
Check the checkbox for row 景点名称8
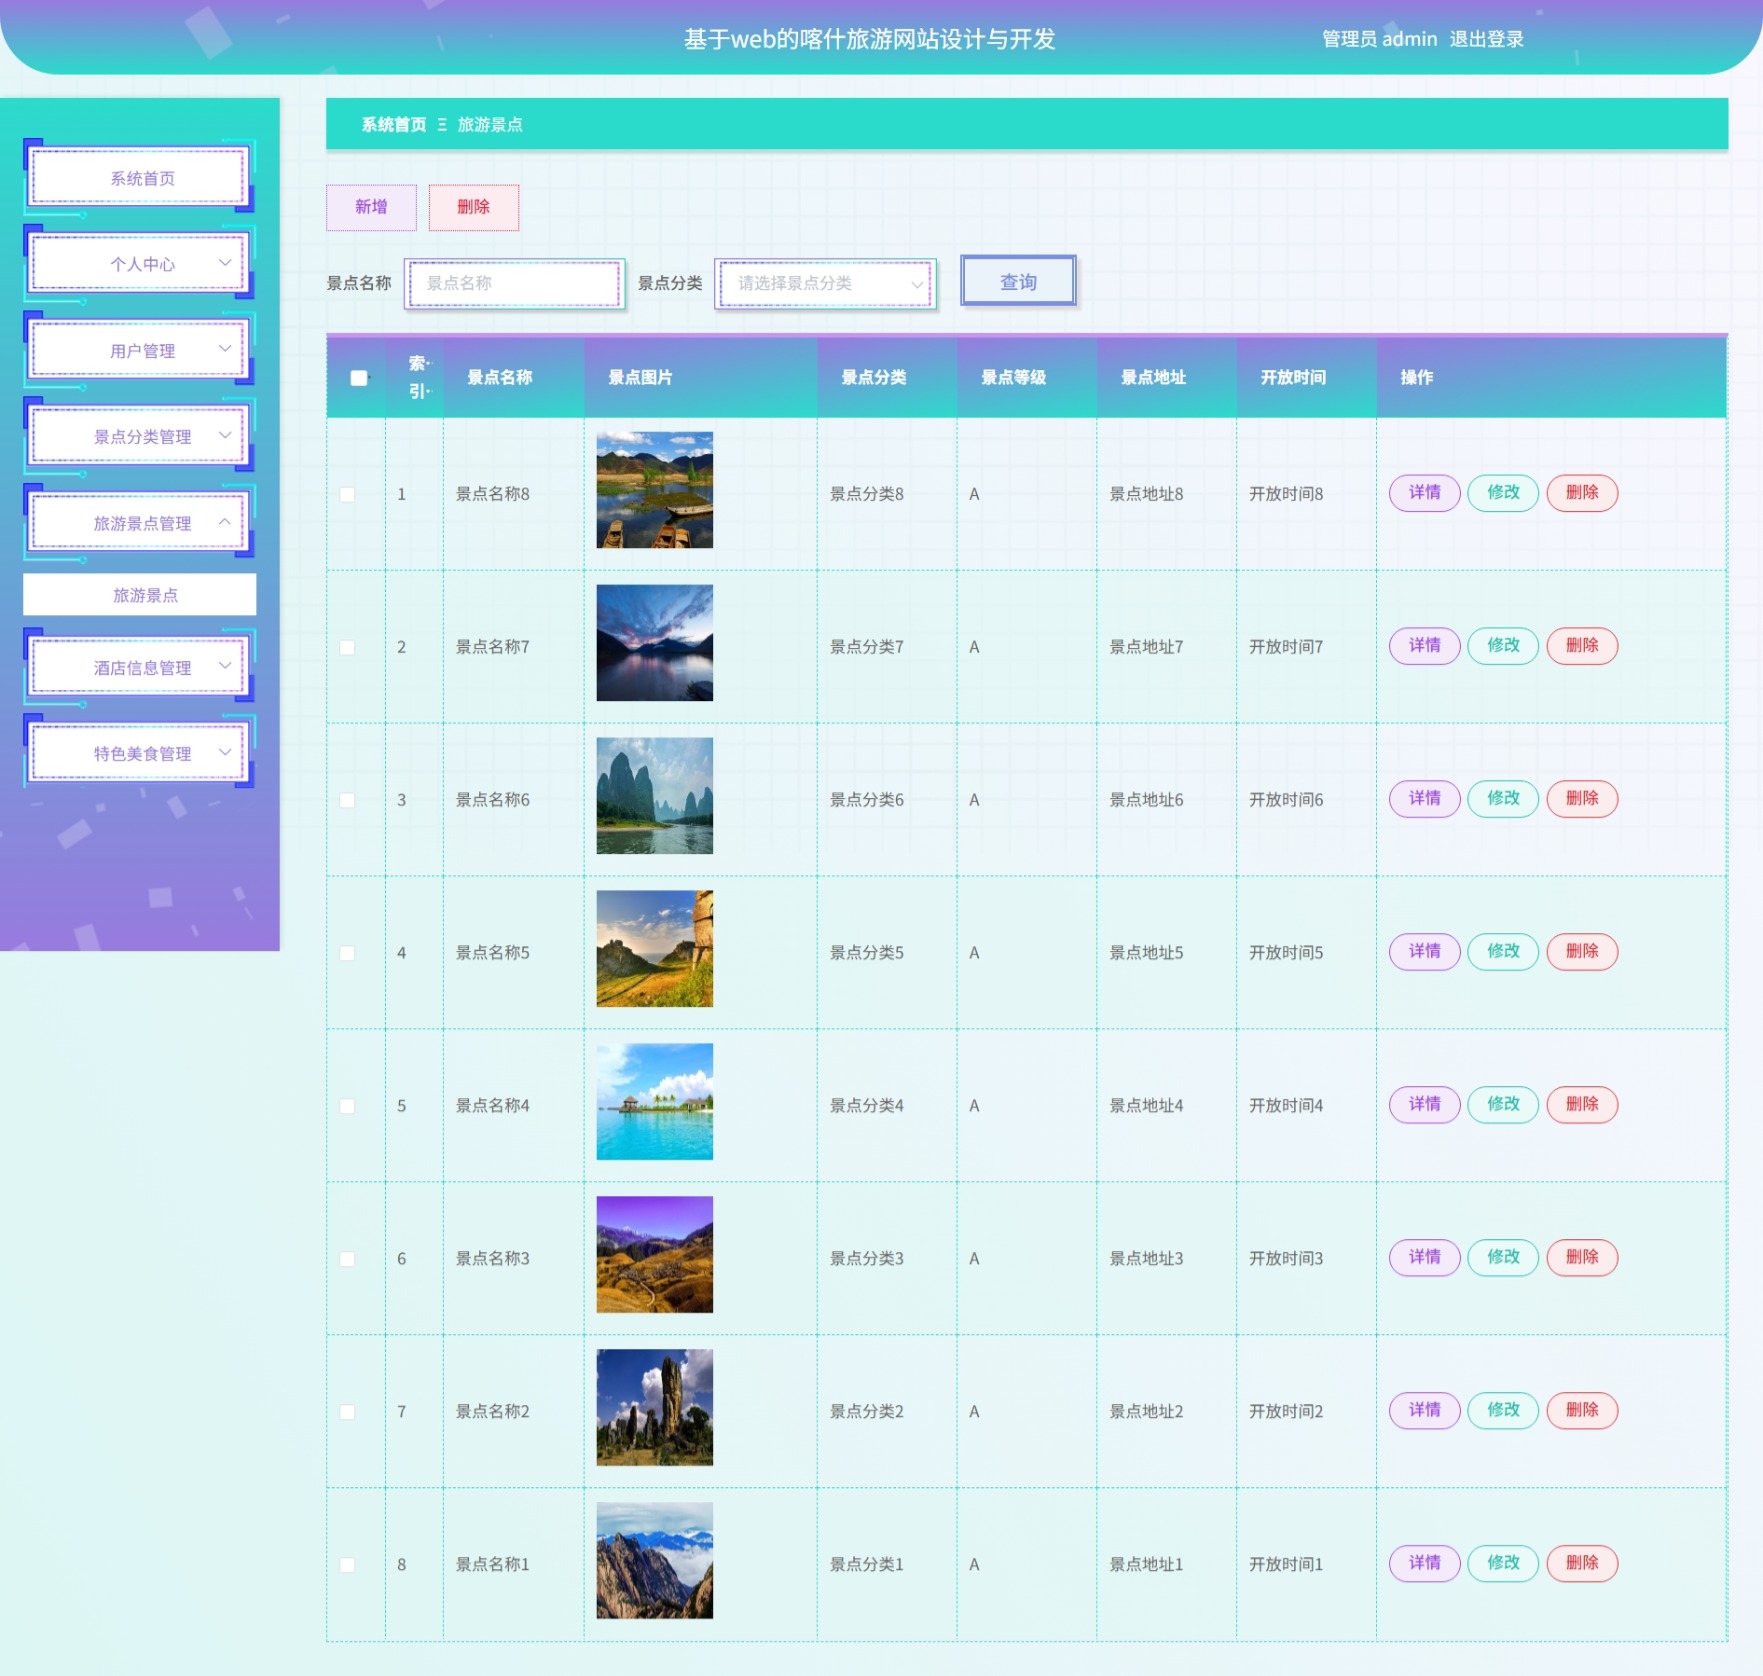click(x=347, y=494)
